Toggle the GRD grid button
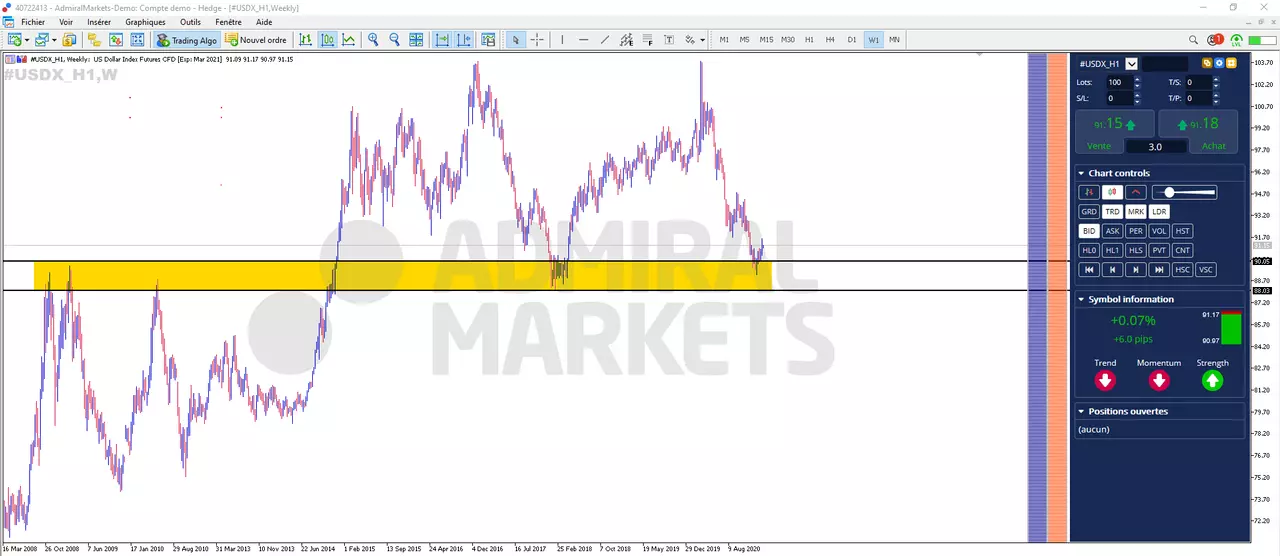 click(x=1089, y=211)
